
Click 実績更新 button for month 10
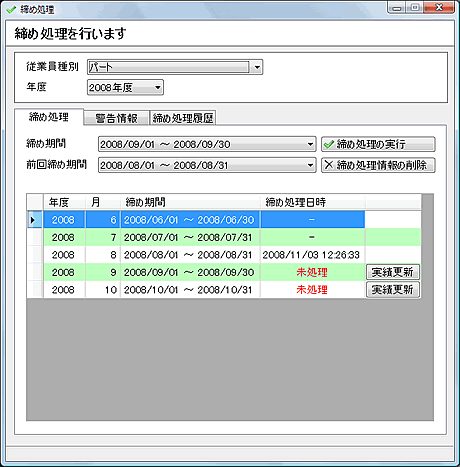393,290
